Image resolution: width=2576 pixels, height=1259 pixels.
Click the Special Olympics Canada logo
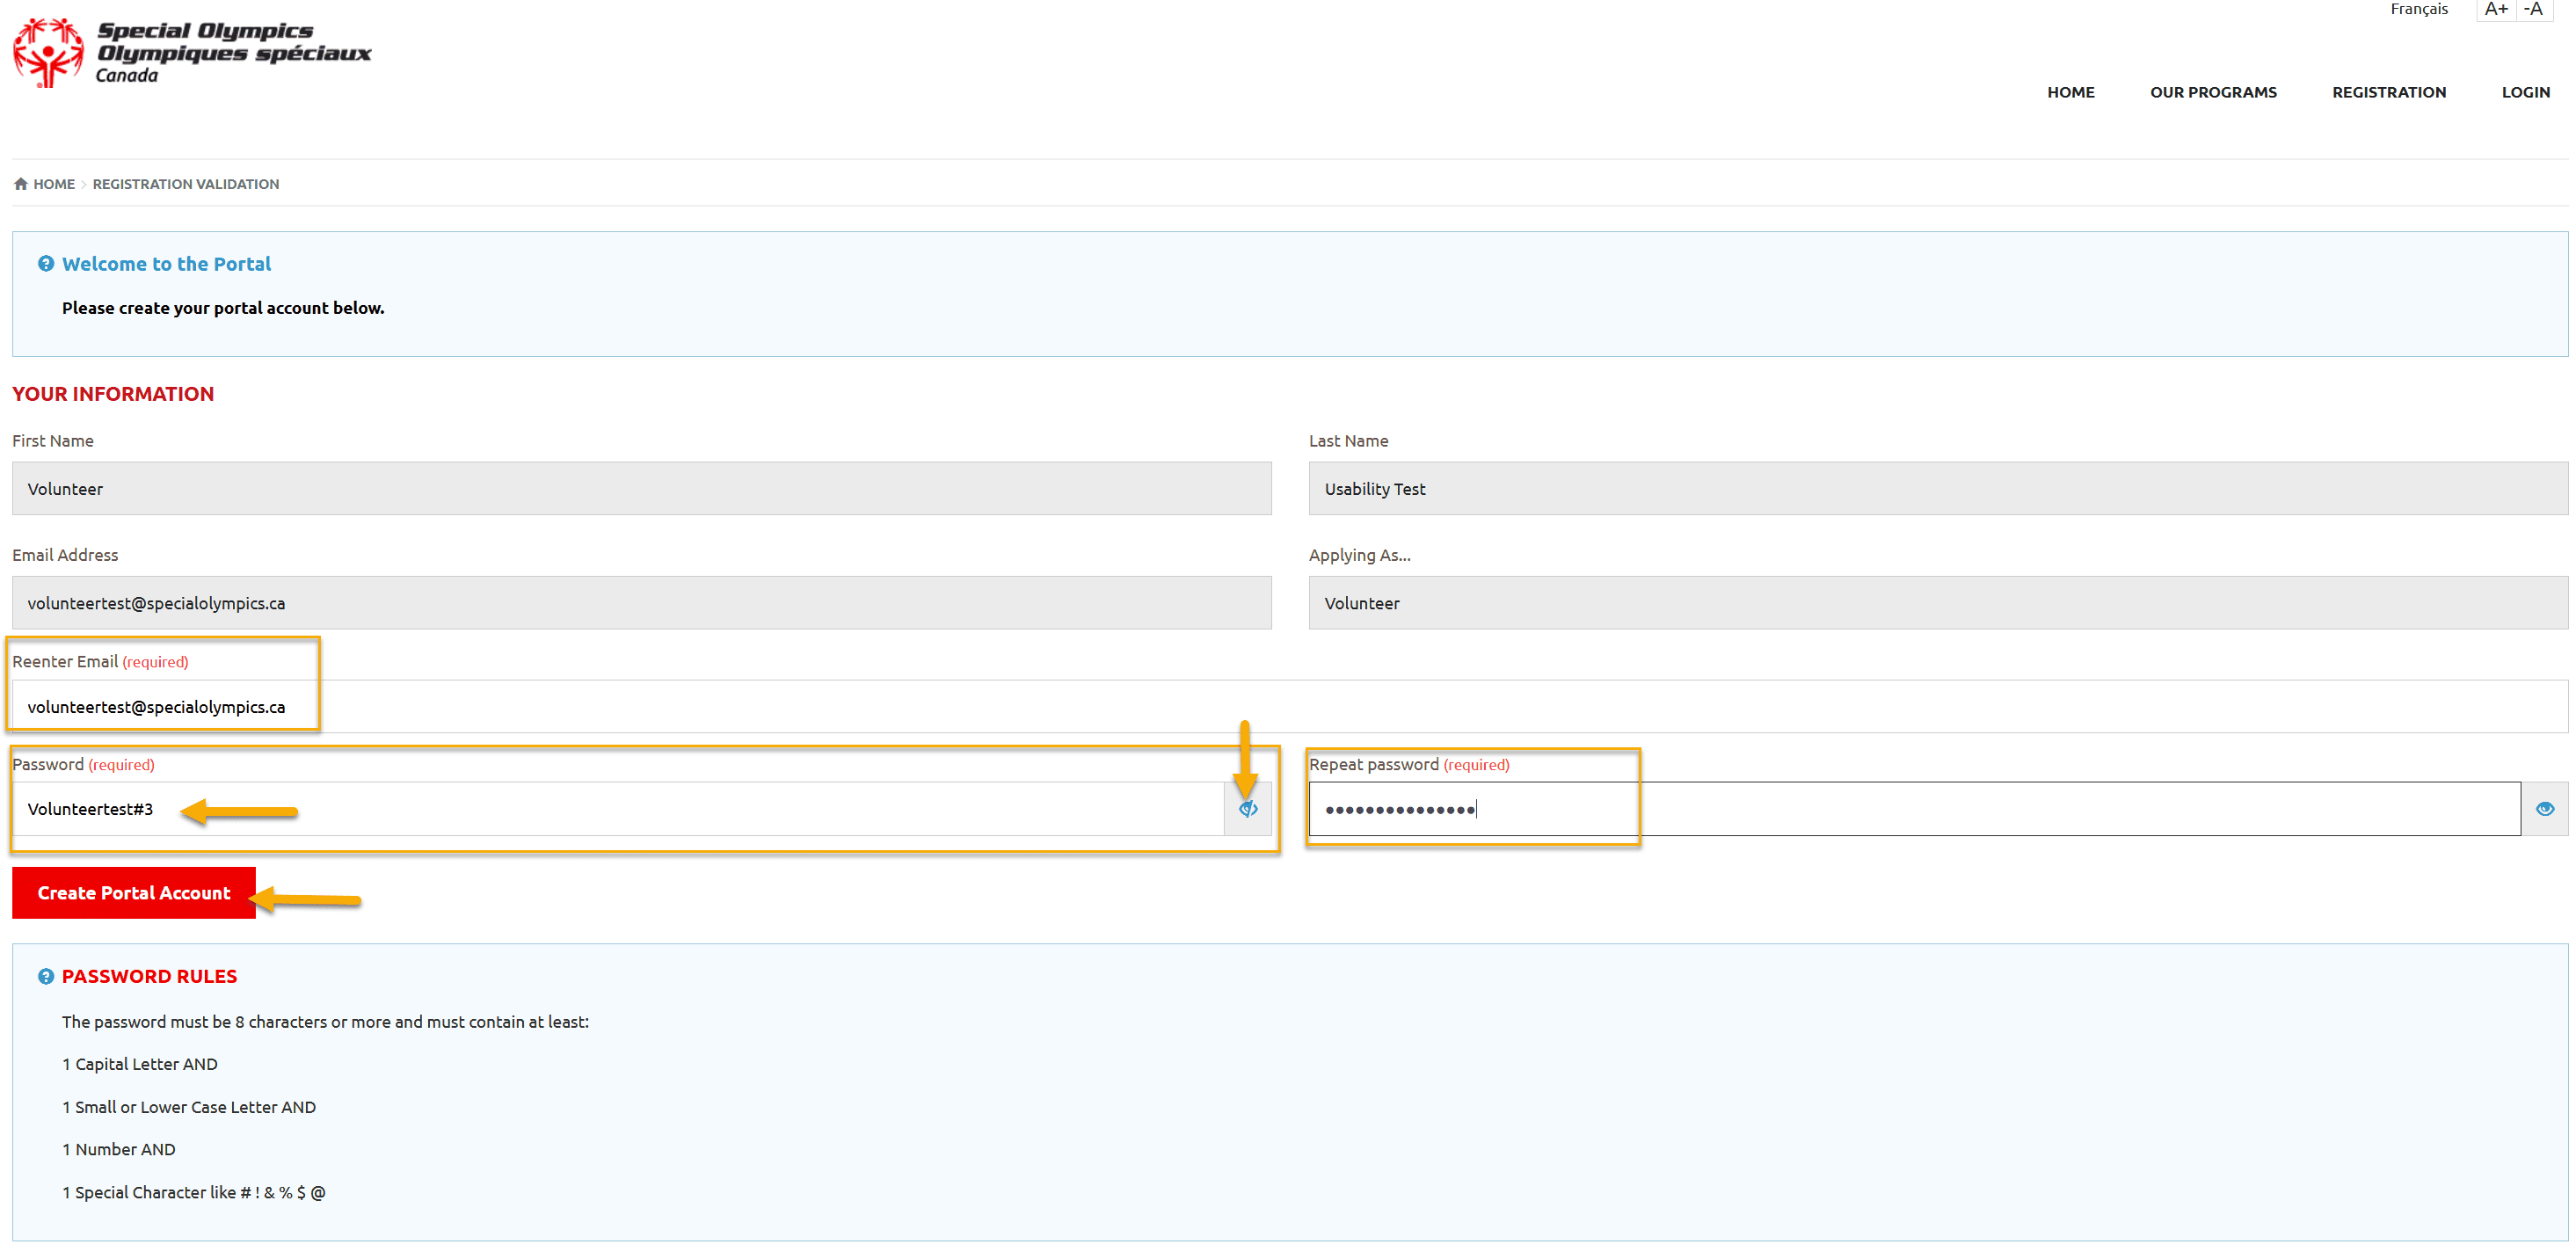pyautogui.click(x=192, y=52)
